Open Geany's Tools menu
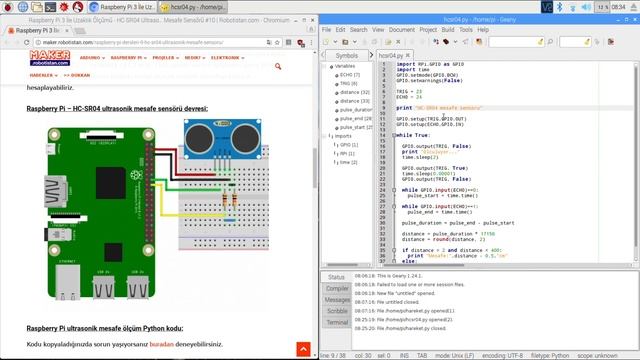Image resolution: width=640 pixels, height=360 pixels. point(466,30)
